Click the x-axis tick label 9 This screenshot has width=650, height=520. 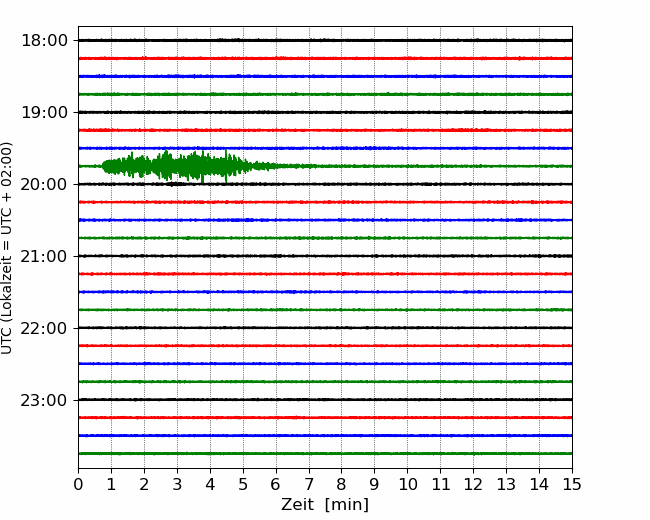point(375,484)
